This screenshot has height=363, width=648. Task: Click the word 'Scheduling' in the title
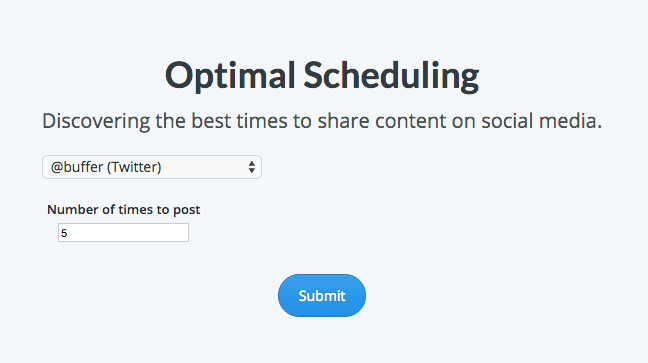coord(391,76)
